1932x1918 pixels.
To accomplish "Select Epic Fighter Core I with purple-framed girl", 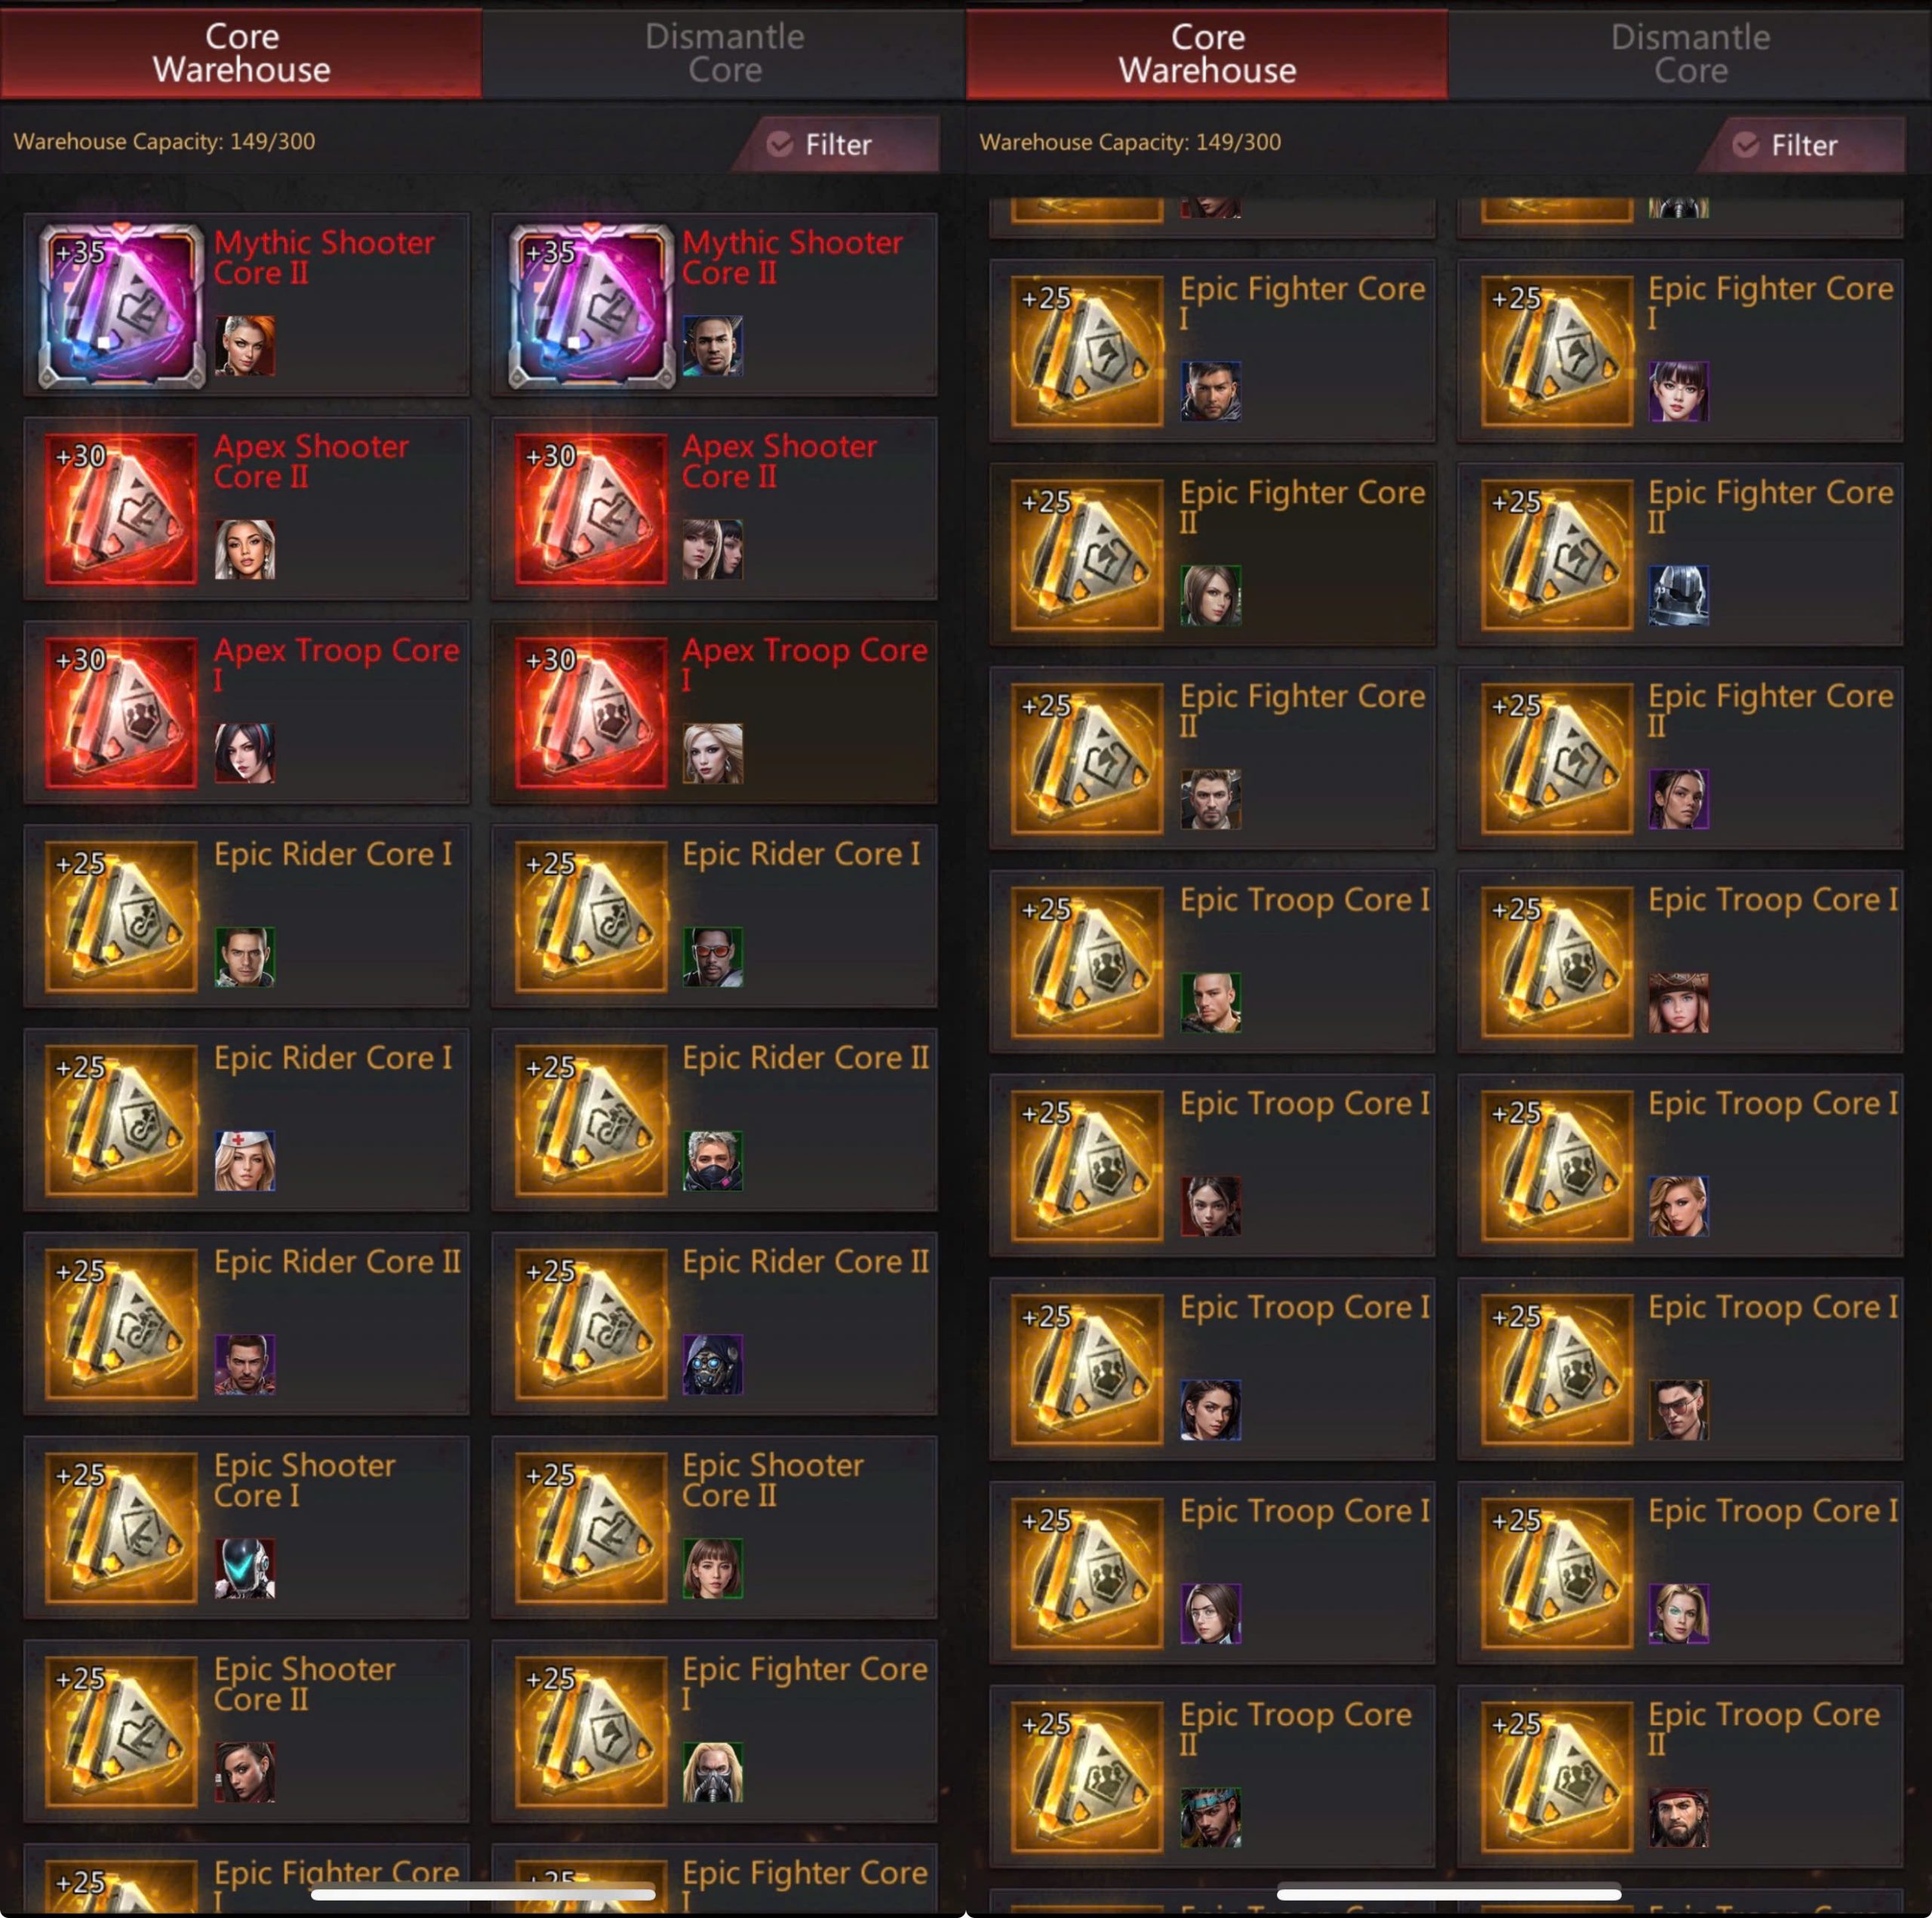I will pos(1680,349).
